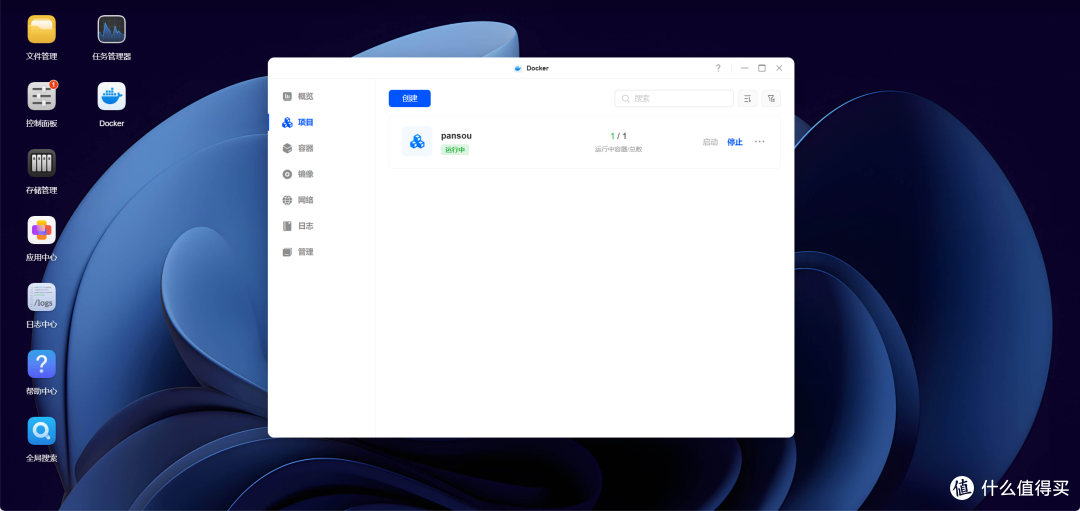Viewport: 1080px width, 511px height.
Task: Click the 1 / 1 container count
Action: coord(619,136)
